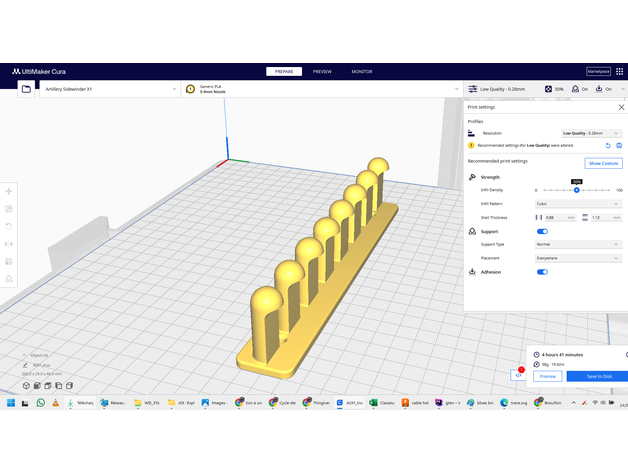Click the Show Custom button
628x472 pixels.
pyautogui.click(x=603, y=163)
